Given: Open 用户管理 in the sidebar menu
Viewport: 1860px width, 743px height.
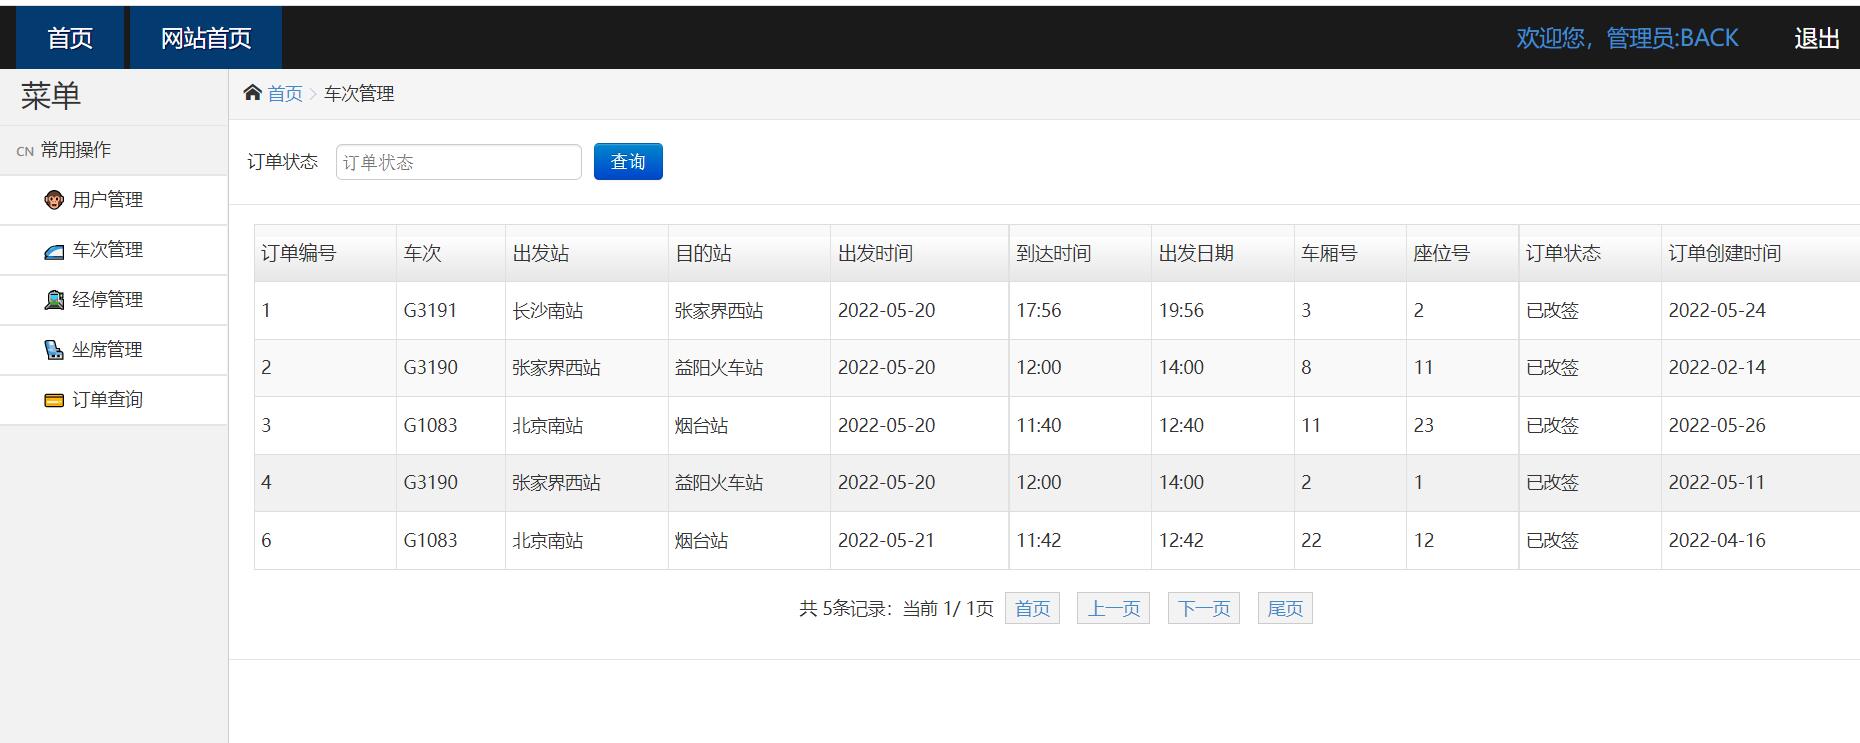Looking at the screenshot, I should point(114,200).
